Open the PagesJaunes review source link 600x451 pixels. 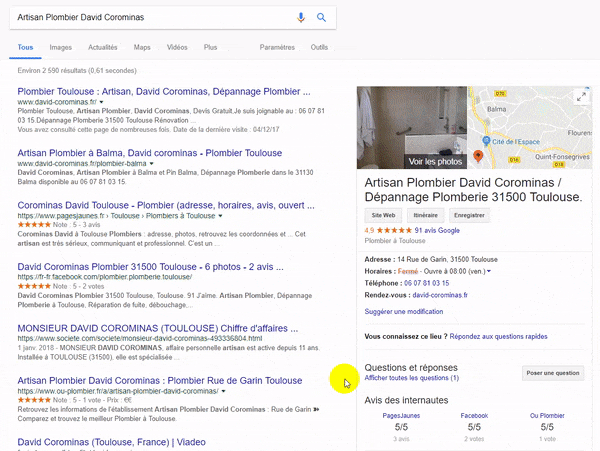[401, 415]
